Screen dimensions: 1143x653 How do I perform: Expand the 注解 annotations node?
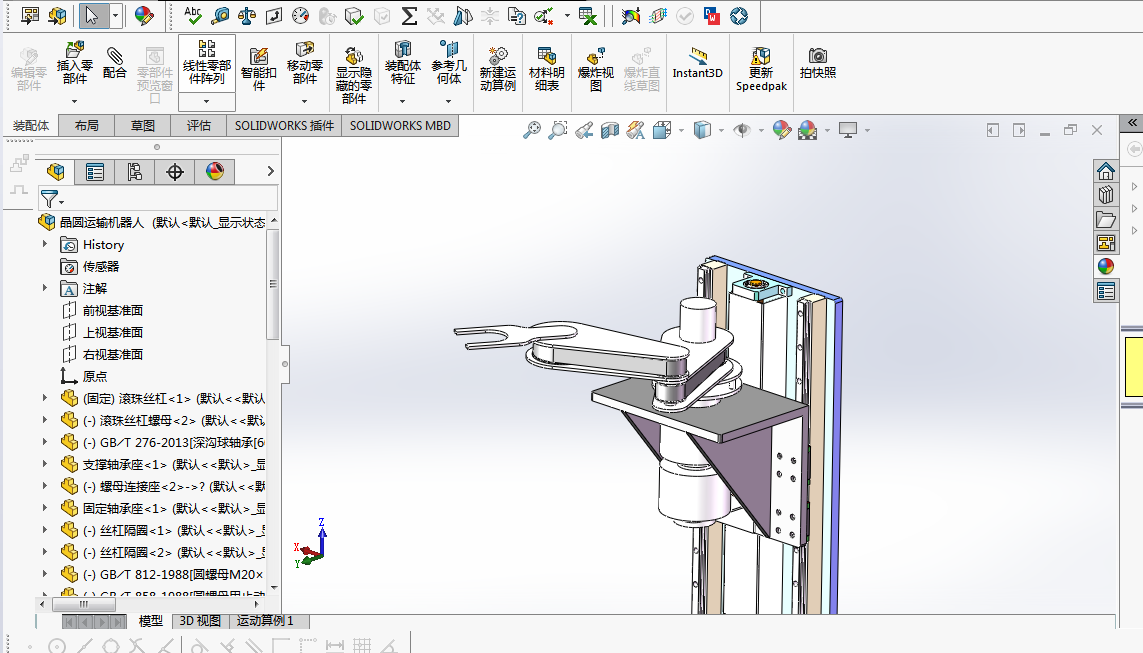pos(44,288)
